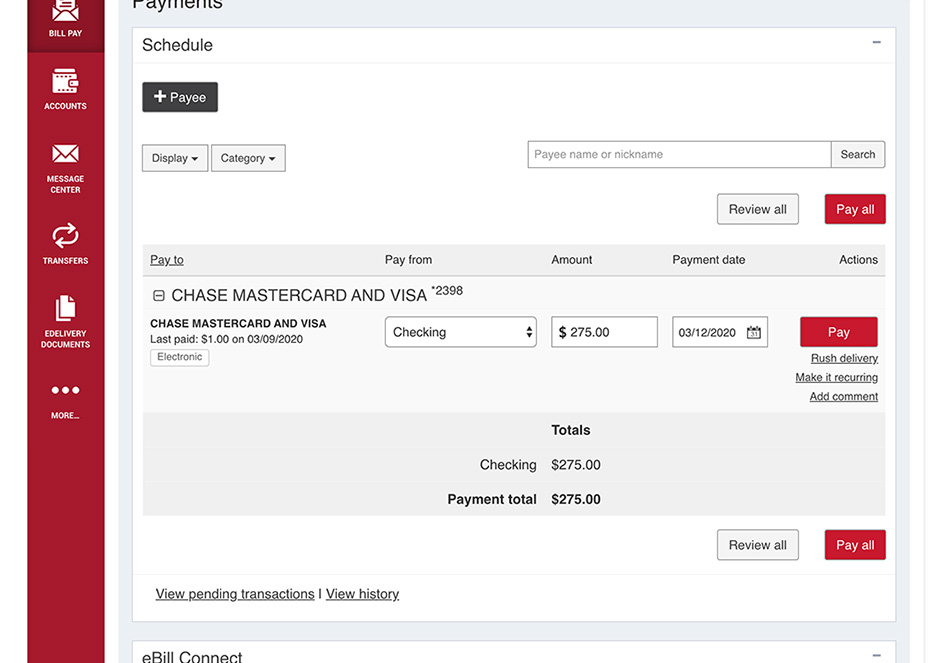The height and width of the screenshot is (663, 950).
Task: Click the View pending transactions link
Action: (235, 594)
